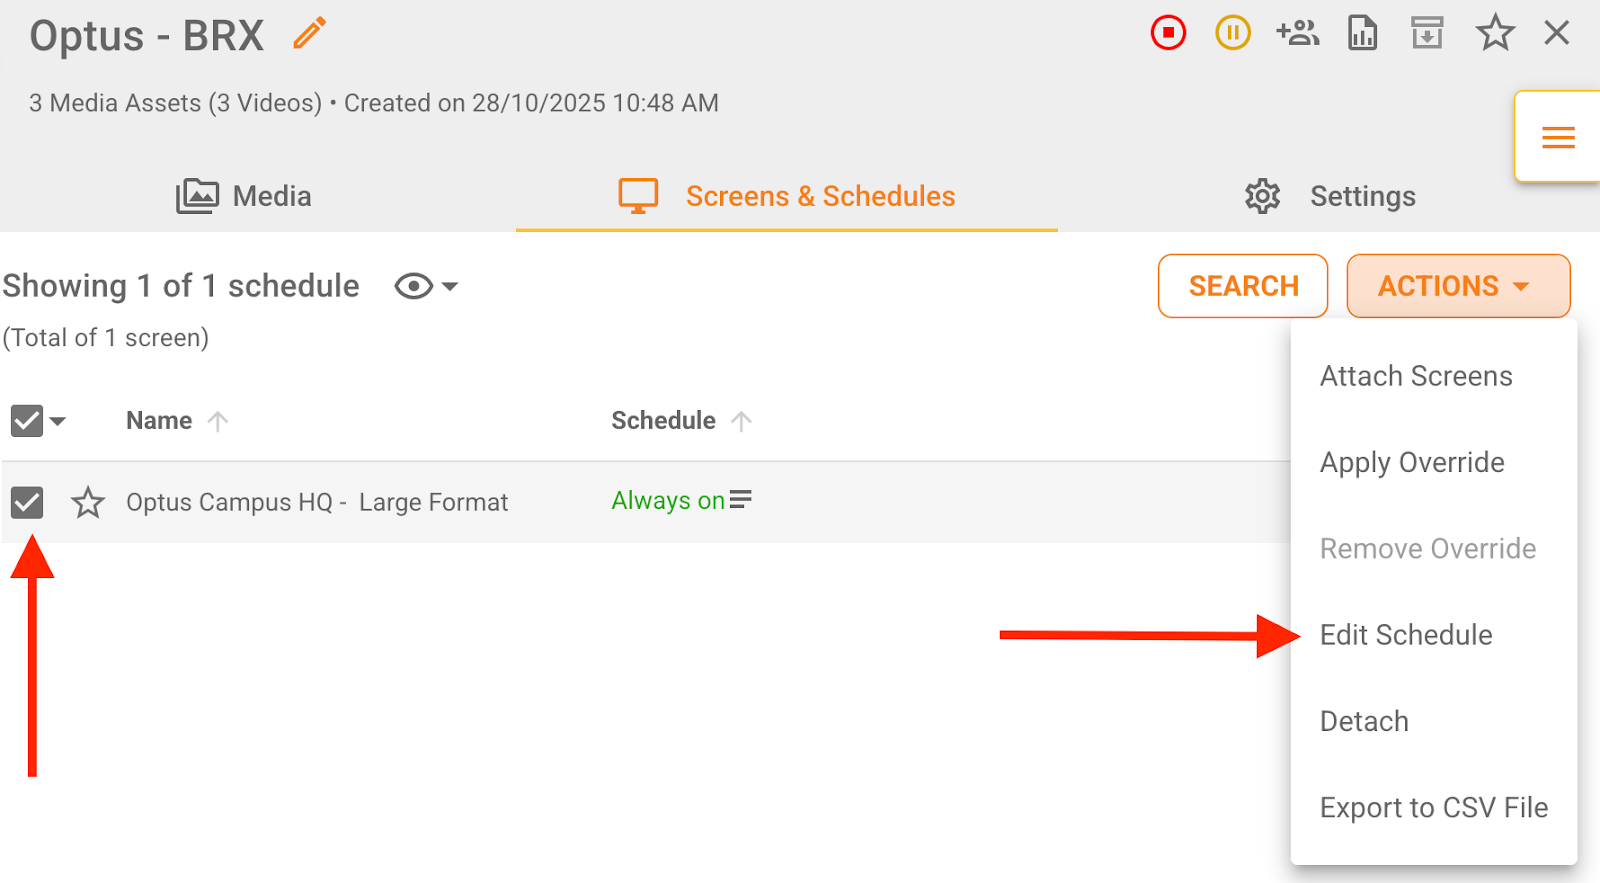Click the archive download box icon

click(1427, 33)
